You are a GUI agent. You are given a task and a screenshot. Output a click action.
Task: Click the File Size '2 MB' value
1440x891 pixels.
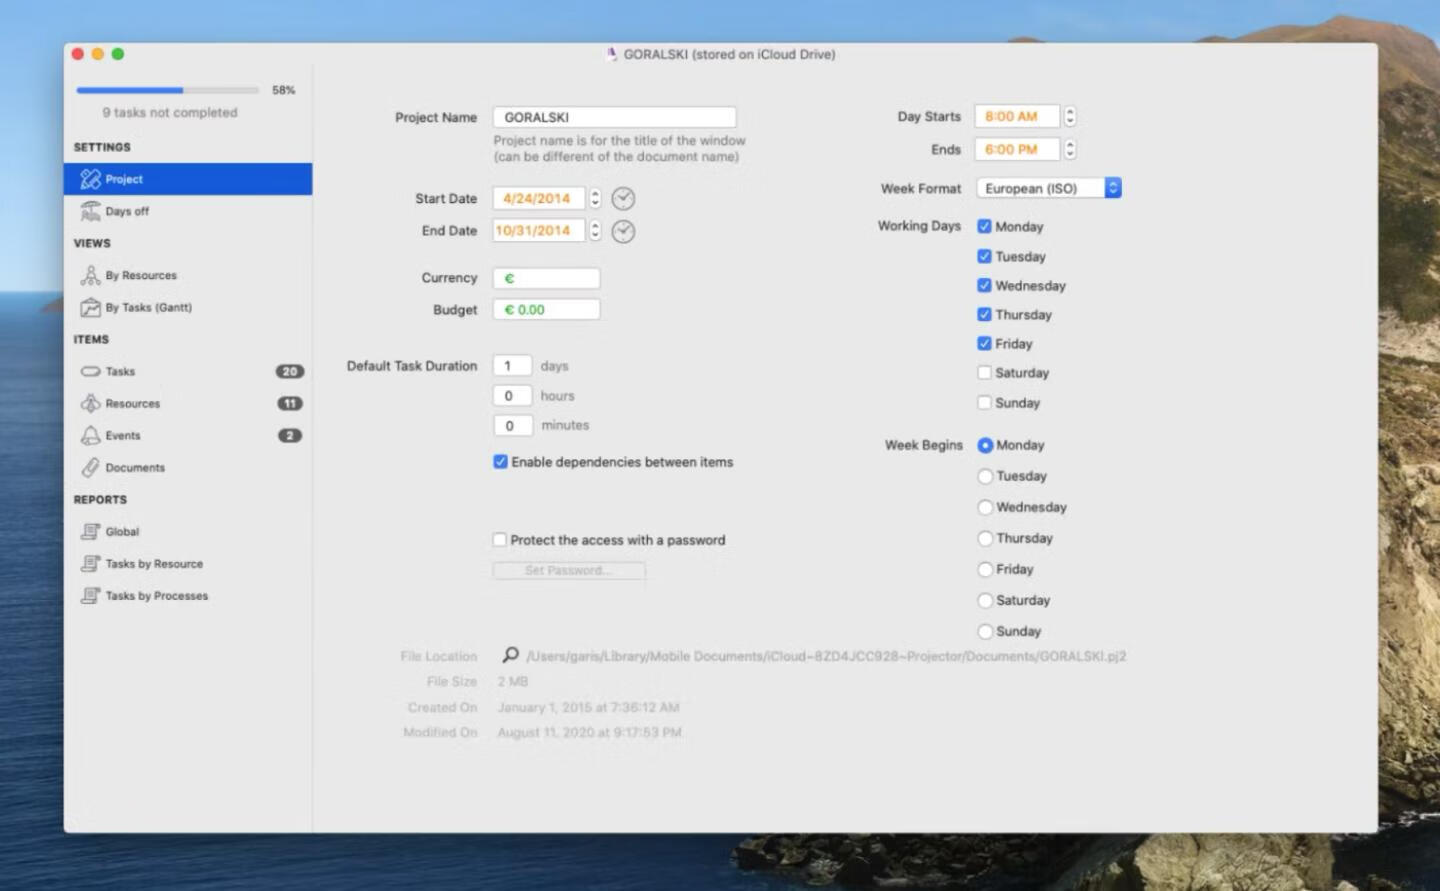tap(512, 681)
